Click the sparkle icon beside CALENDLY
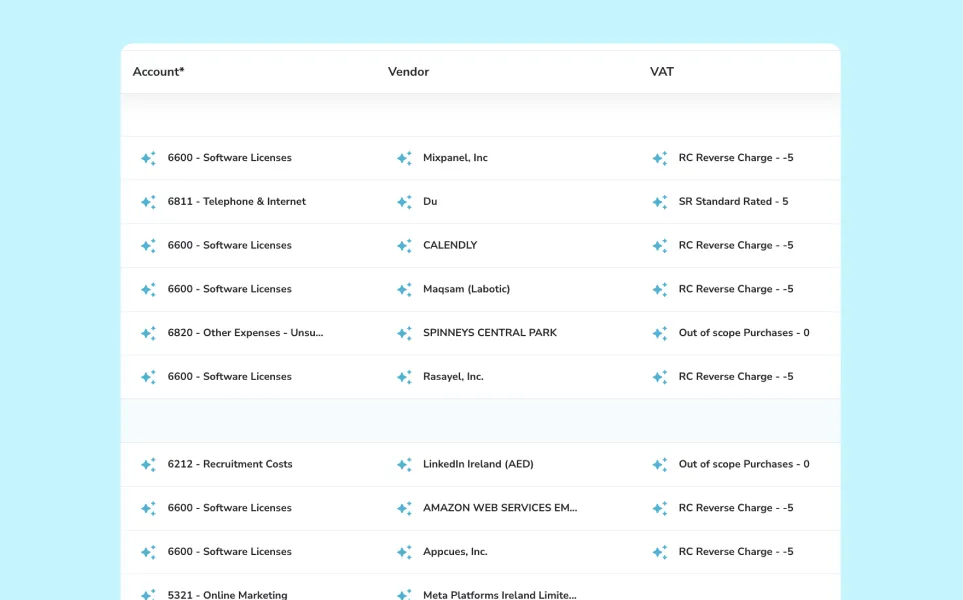 pyautogui.click(x=404, y=245)
